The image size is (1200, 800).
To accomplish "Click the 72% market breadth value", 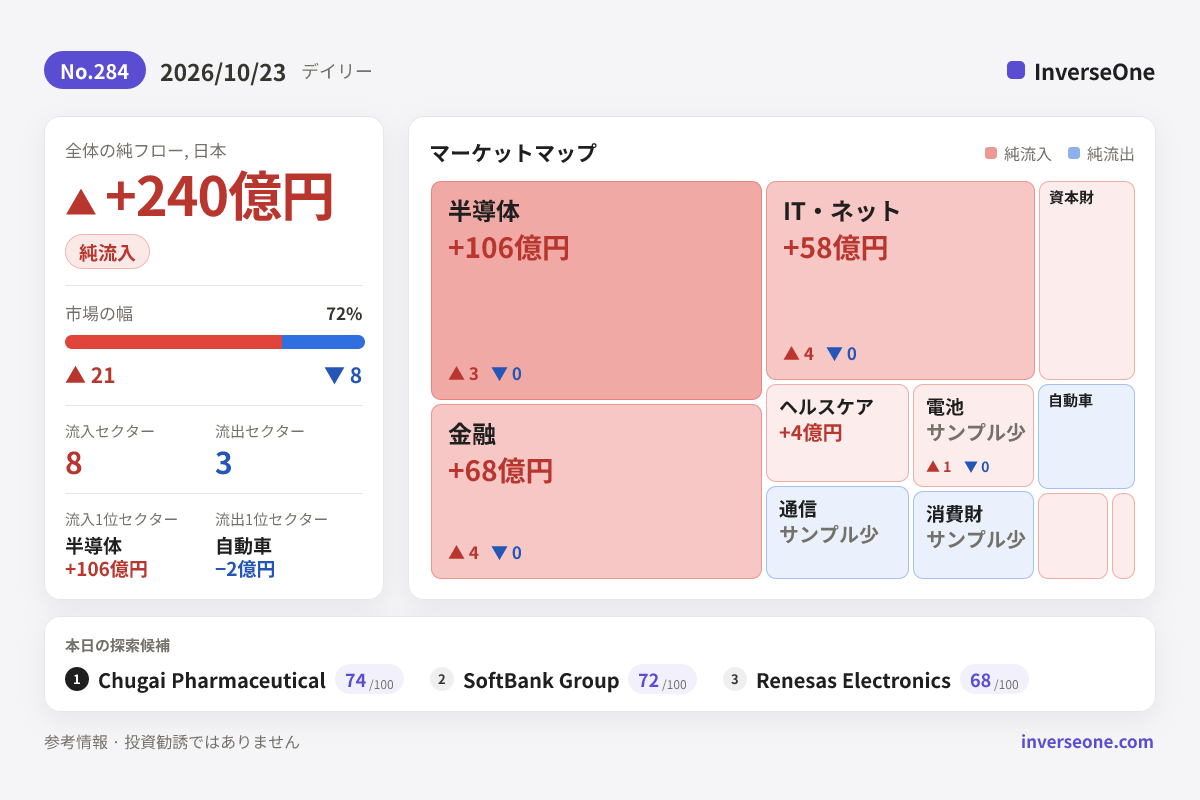I will 344,314.
